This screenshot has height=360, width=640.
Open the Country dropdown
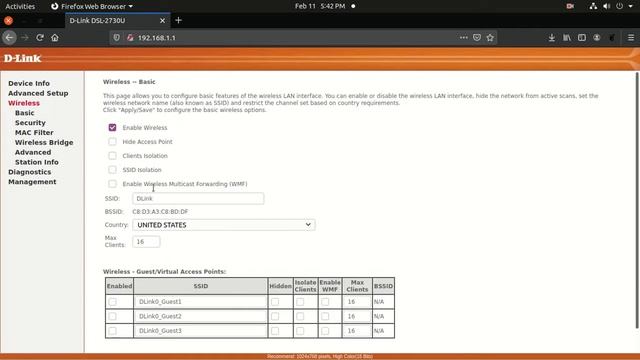pyautogui.click(x=224, y=225)
